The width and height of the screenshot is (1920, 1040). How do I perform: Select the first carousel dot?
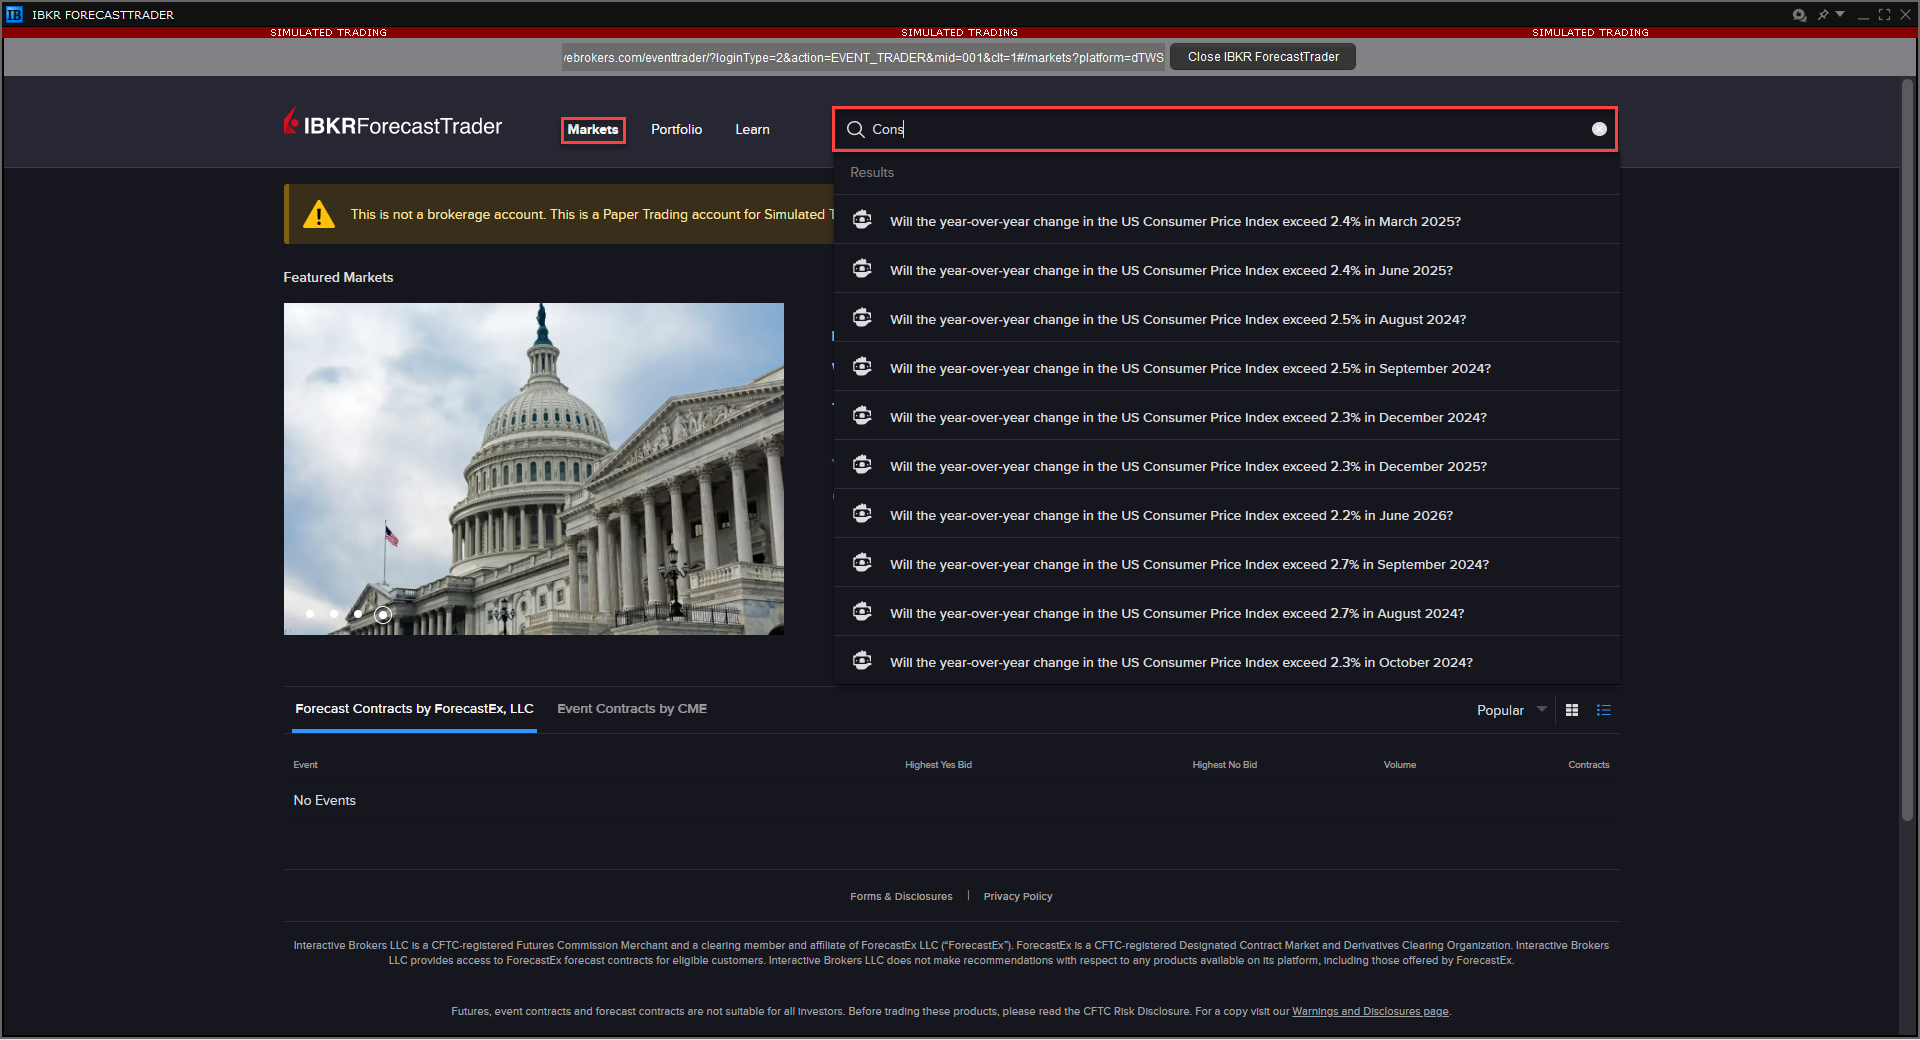(x=310, y=614)
